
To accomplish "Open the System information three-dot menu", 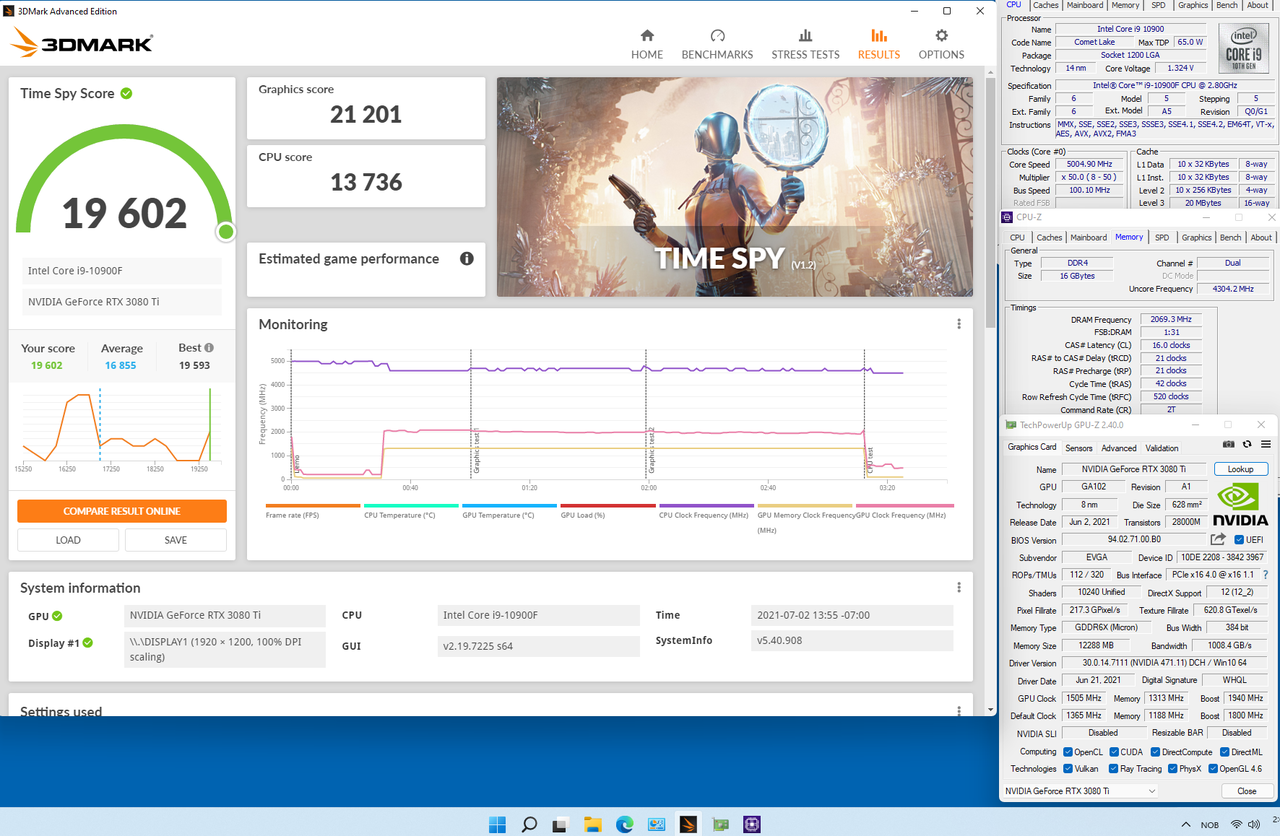I will 959,588.
